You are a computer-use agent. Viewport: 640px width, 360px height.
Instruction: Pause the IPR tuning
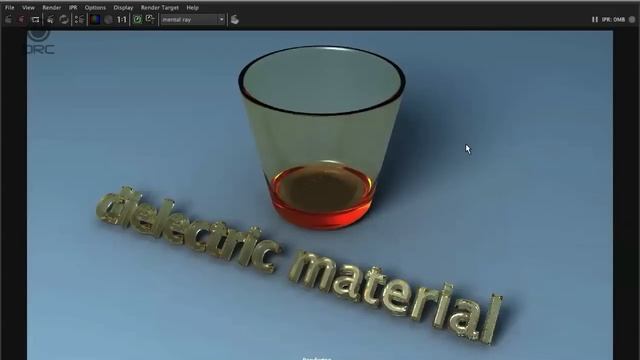coord(595,19)
